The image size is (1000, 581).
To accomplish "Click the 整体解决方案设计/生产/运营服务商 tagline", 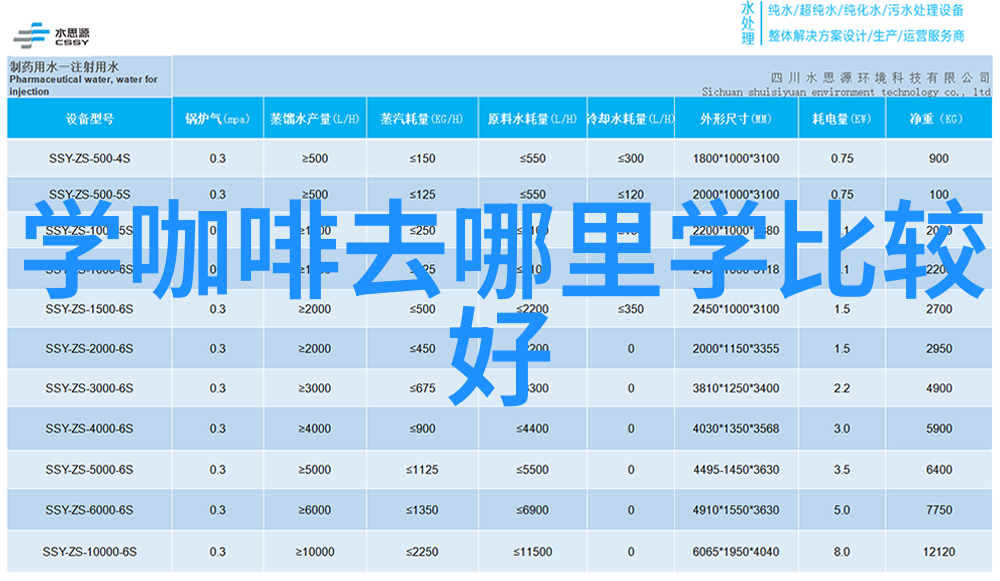I will [x=865, y=36].
